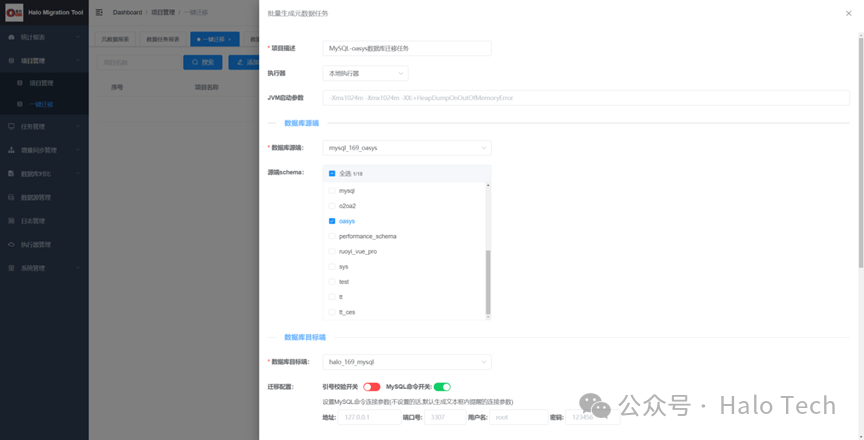Screen dimensions: 864x440
Task: Check the performance_schema checkbox
Action: (x=332, y=236)
